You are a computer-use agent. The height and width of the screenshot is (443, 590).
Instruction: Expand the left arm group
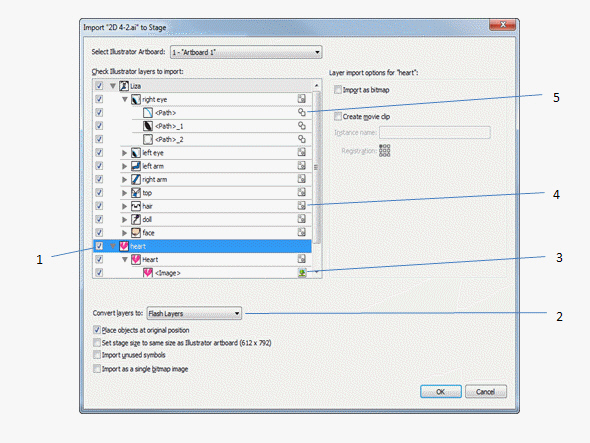coord(125,166)
